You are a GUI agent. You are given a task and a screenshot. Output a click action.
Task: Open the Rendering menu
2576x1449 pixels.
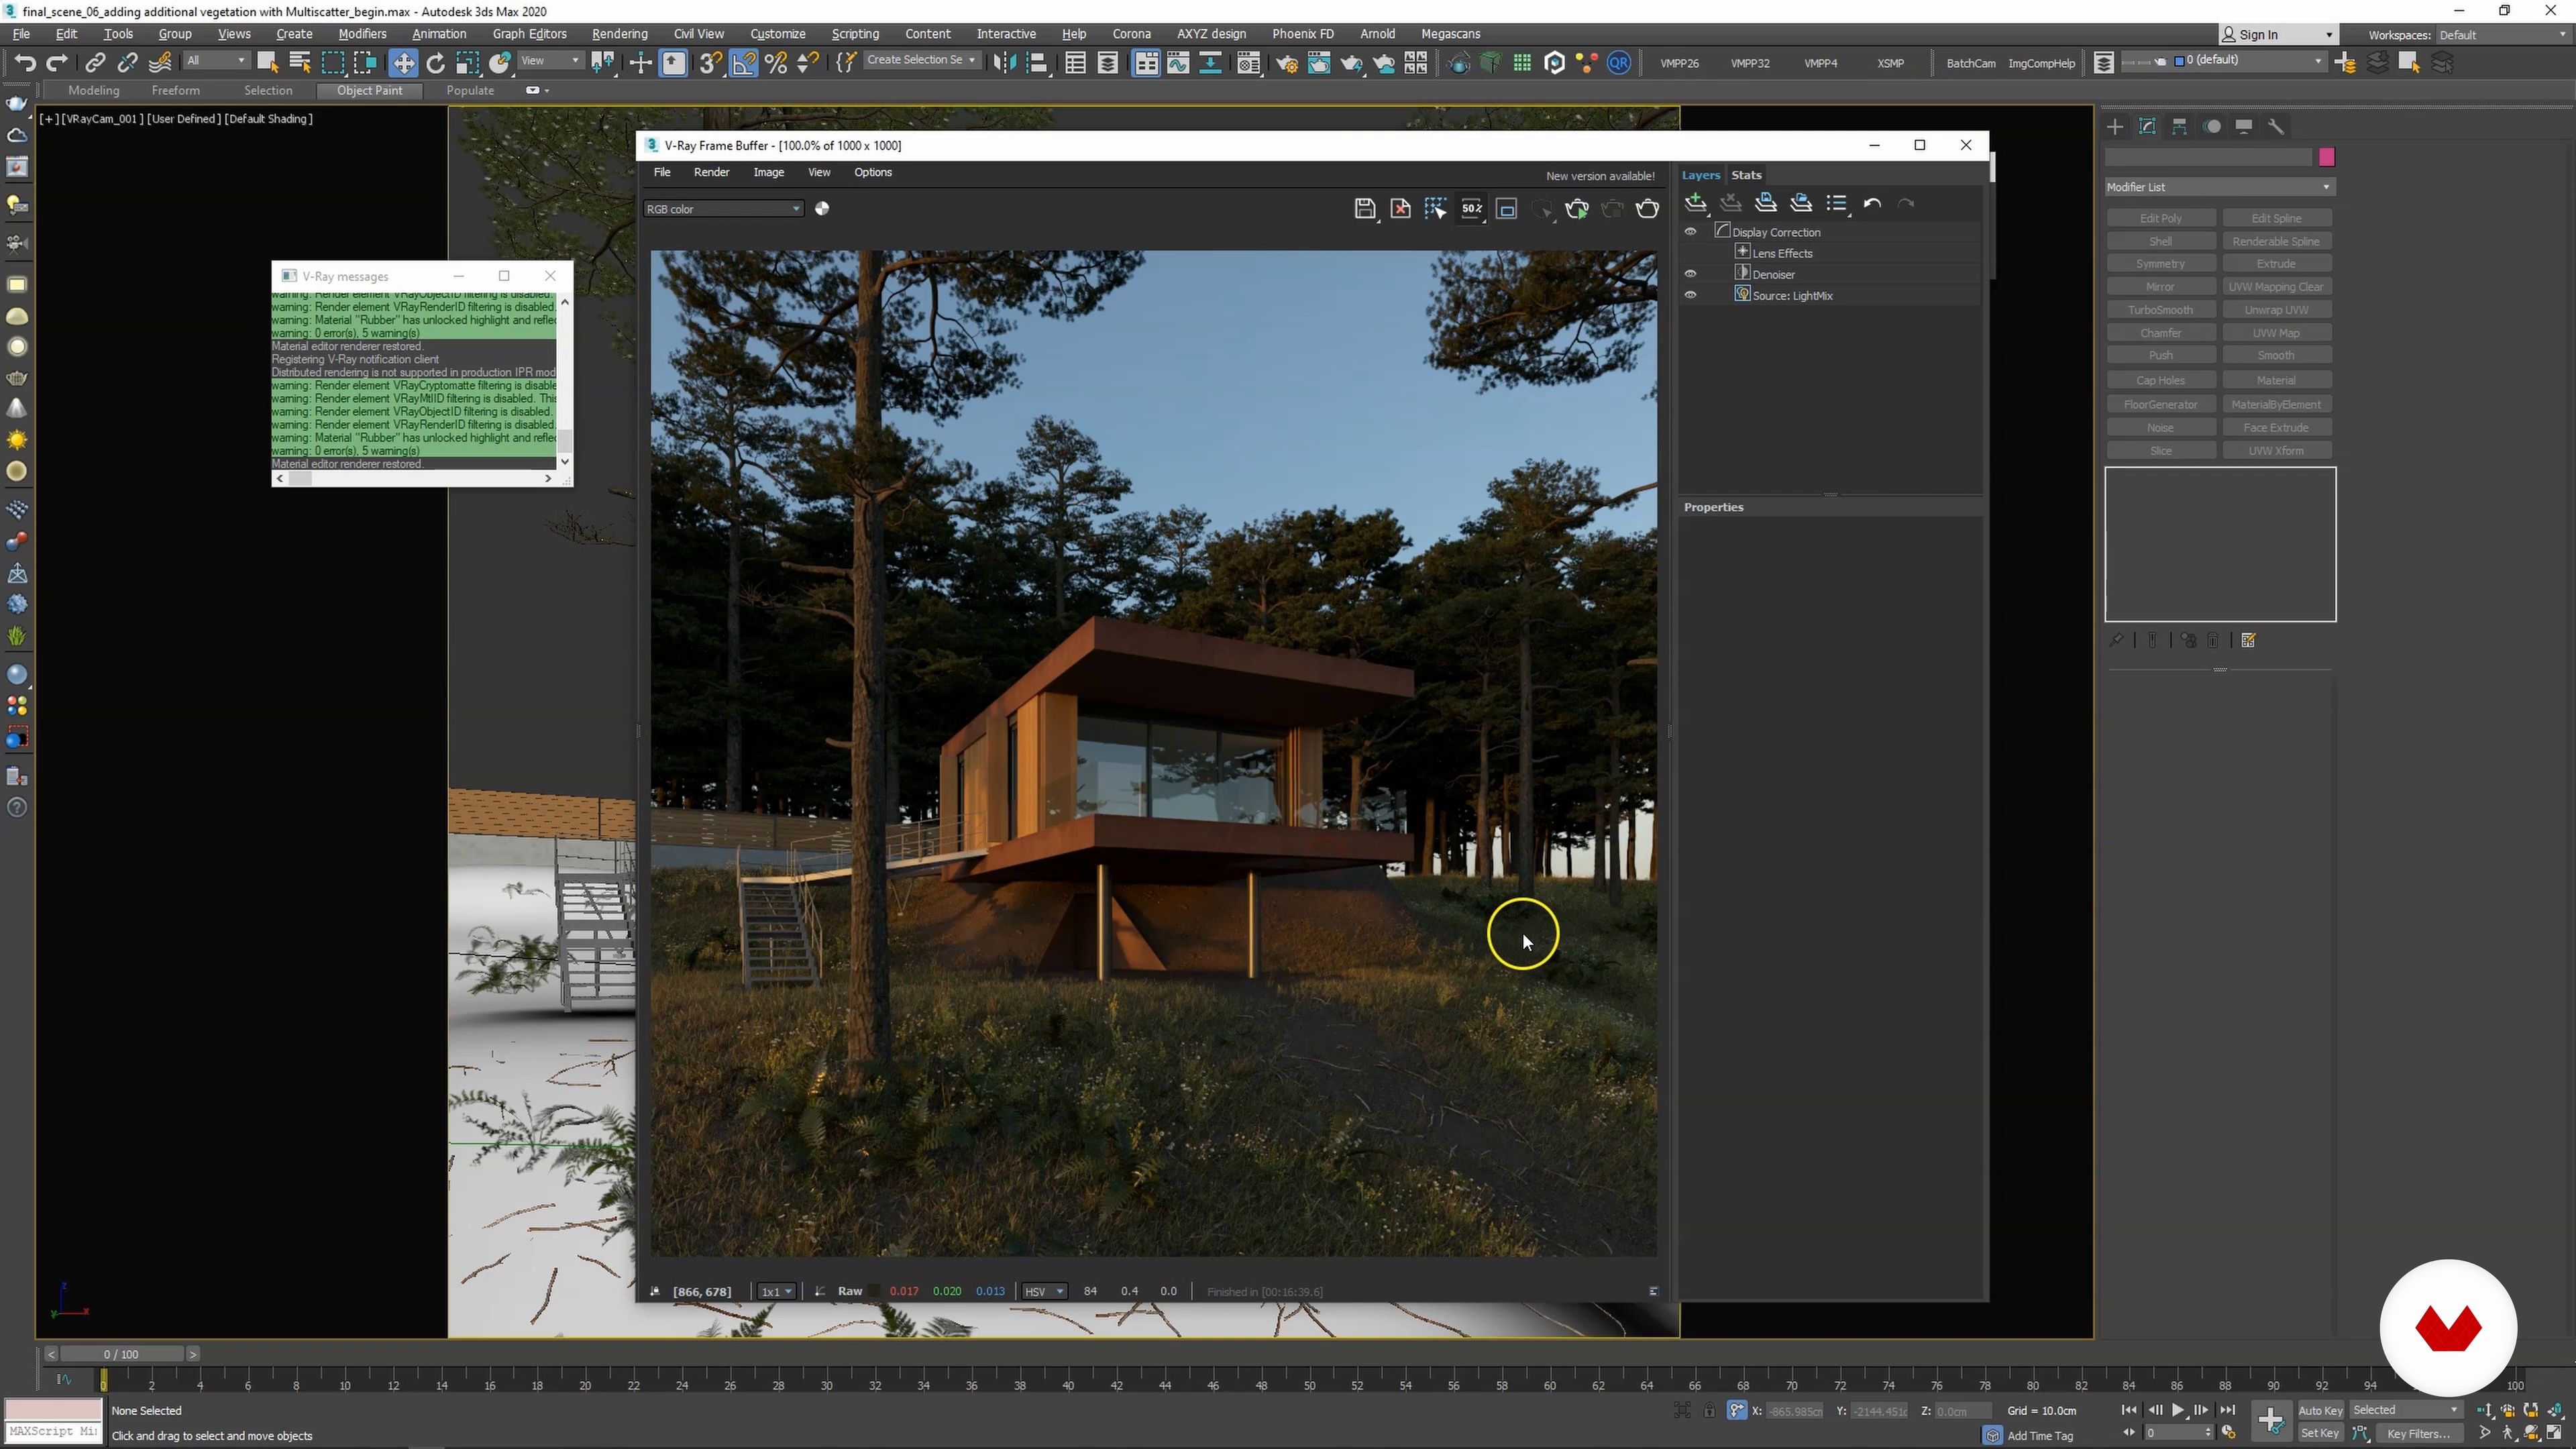[x=619, y=34]
